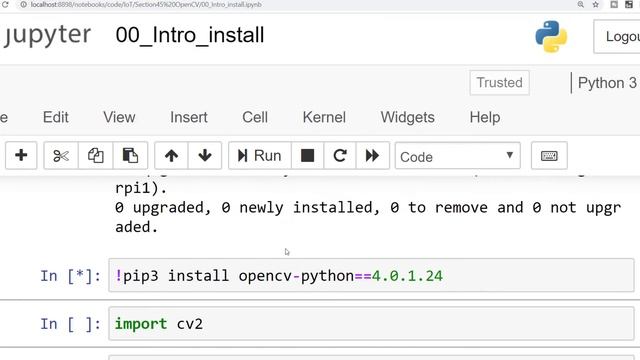Move selected cell up arrow

171,156
